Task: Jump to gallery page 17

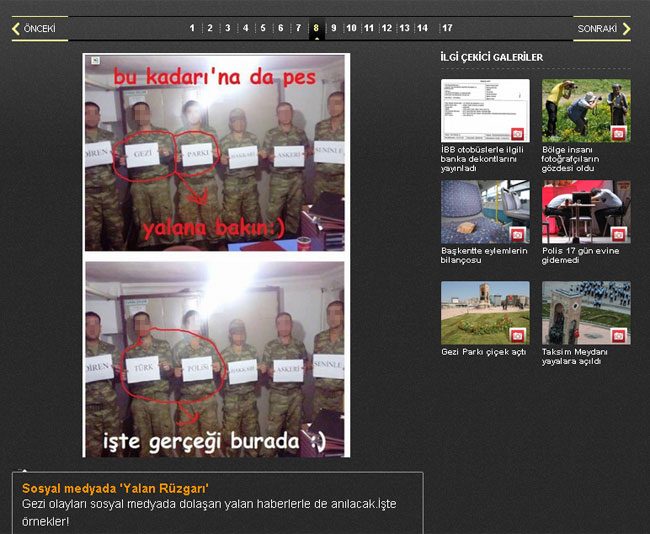Action: coord(446,28)
